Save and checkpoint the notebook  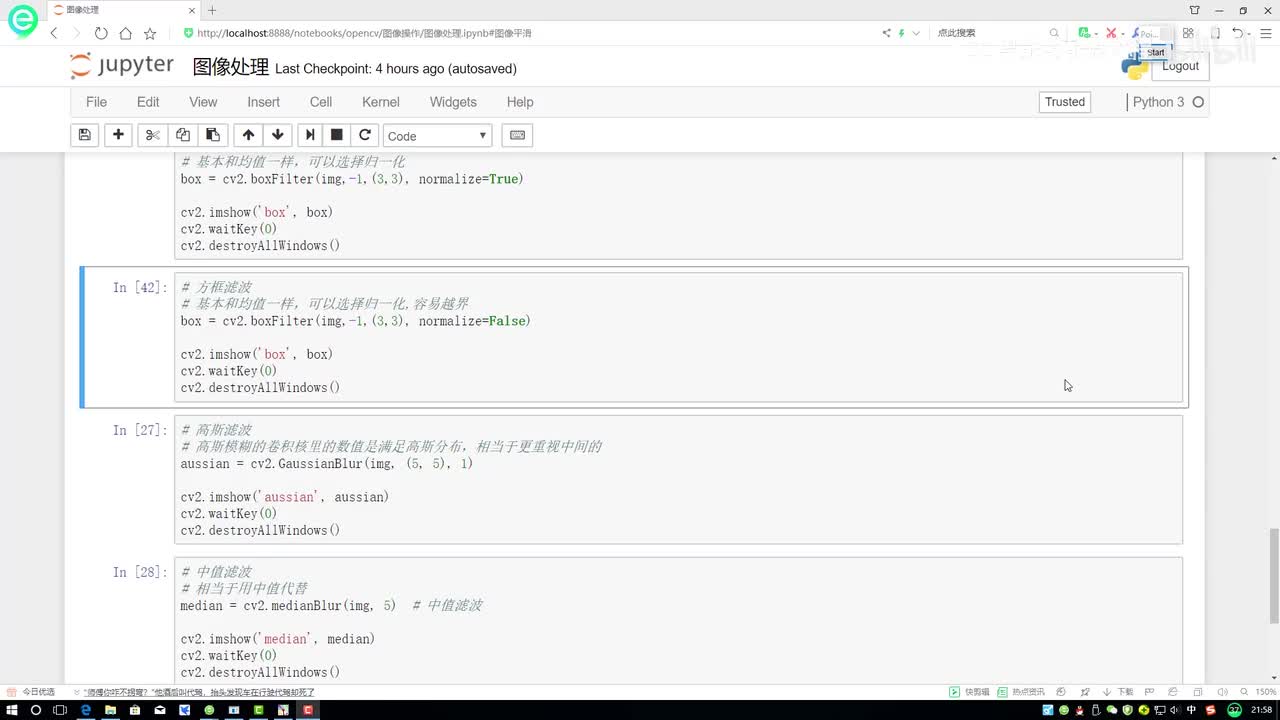coord(84,135)
